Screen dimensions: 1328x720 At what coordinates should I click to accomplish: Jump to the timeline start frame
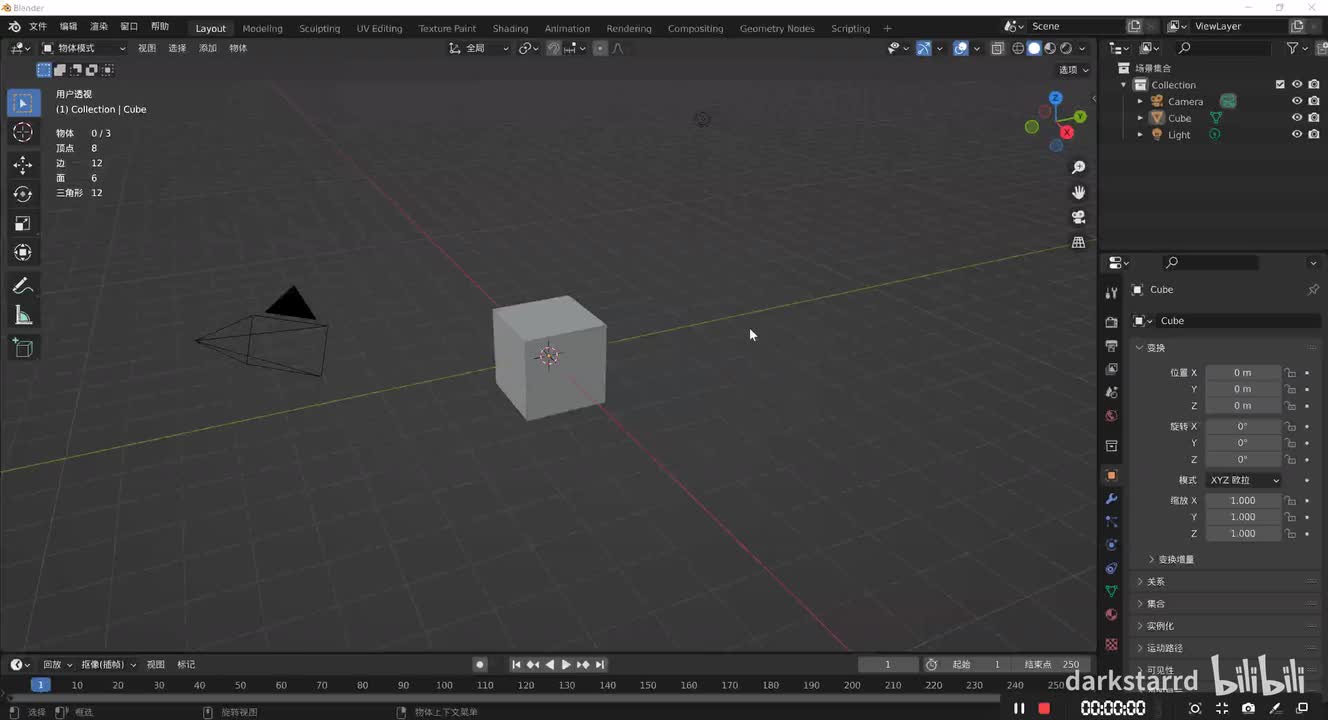(516, 665)
